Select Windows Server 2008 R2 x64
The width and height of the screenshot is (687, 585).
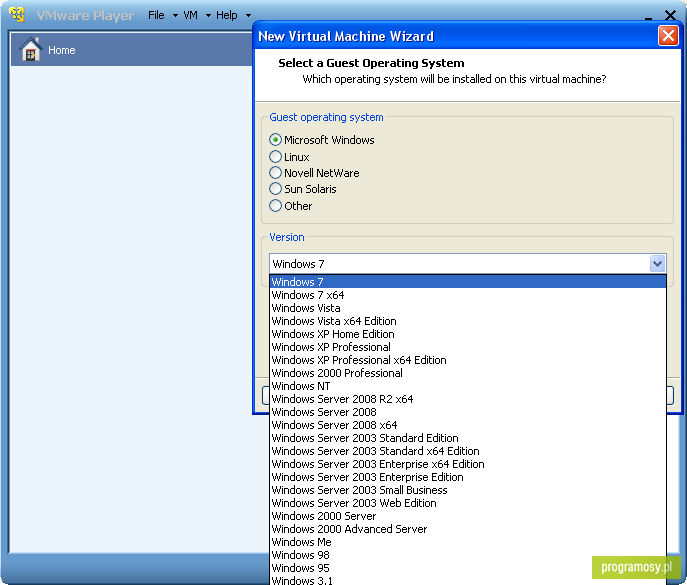(x=468, y=399)
